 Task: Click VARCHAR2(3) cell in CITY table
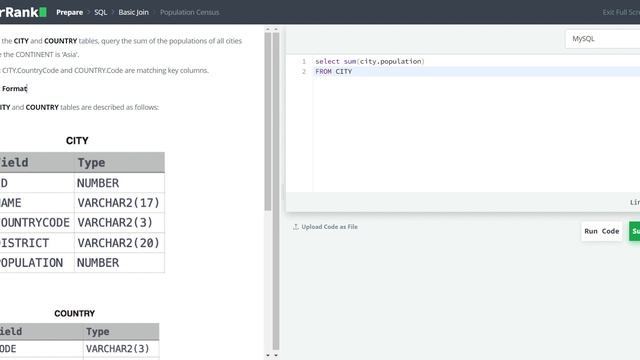tap(119, 223)
